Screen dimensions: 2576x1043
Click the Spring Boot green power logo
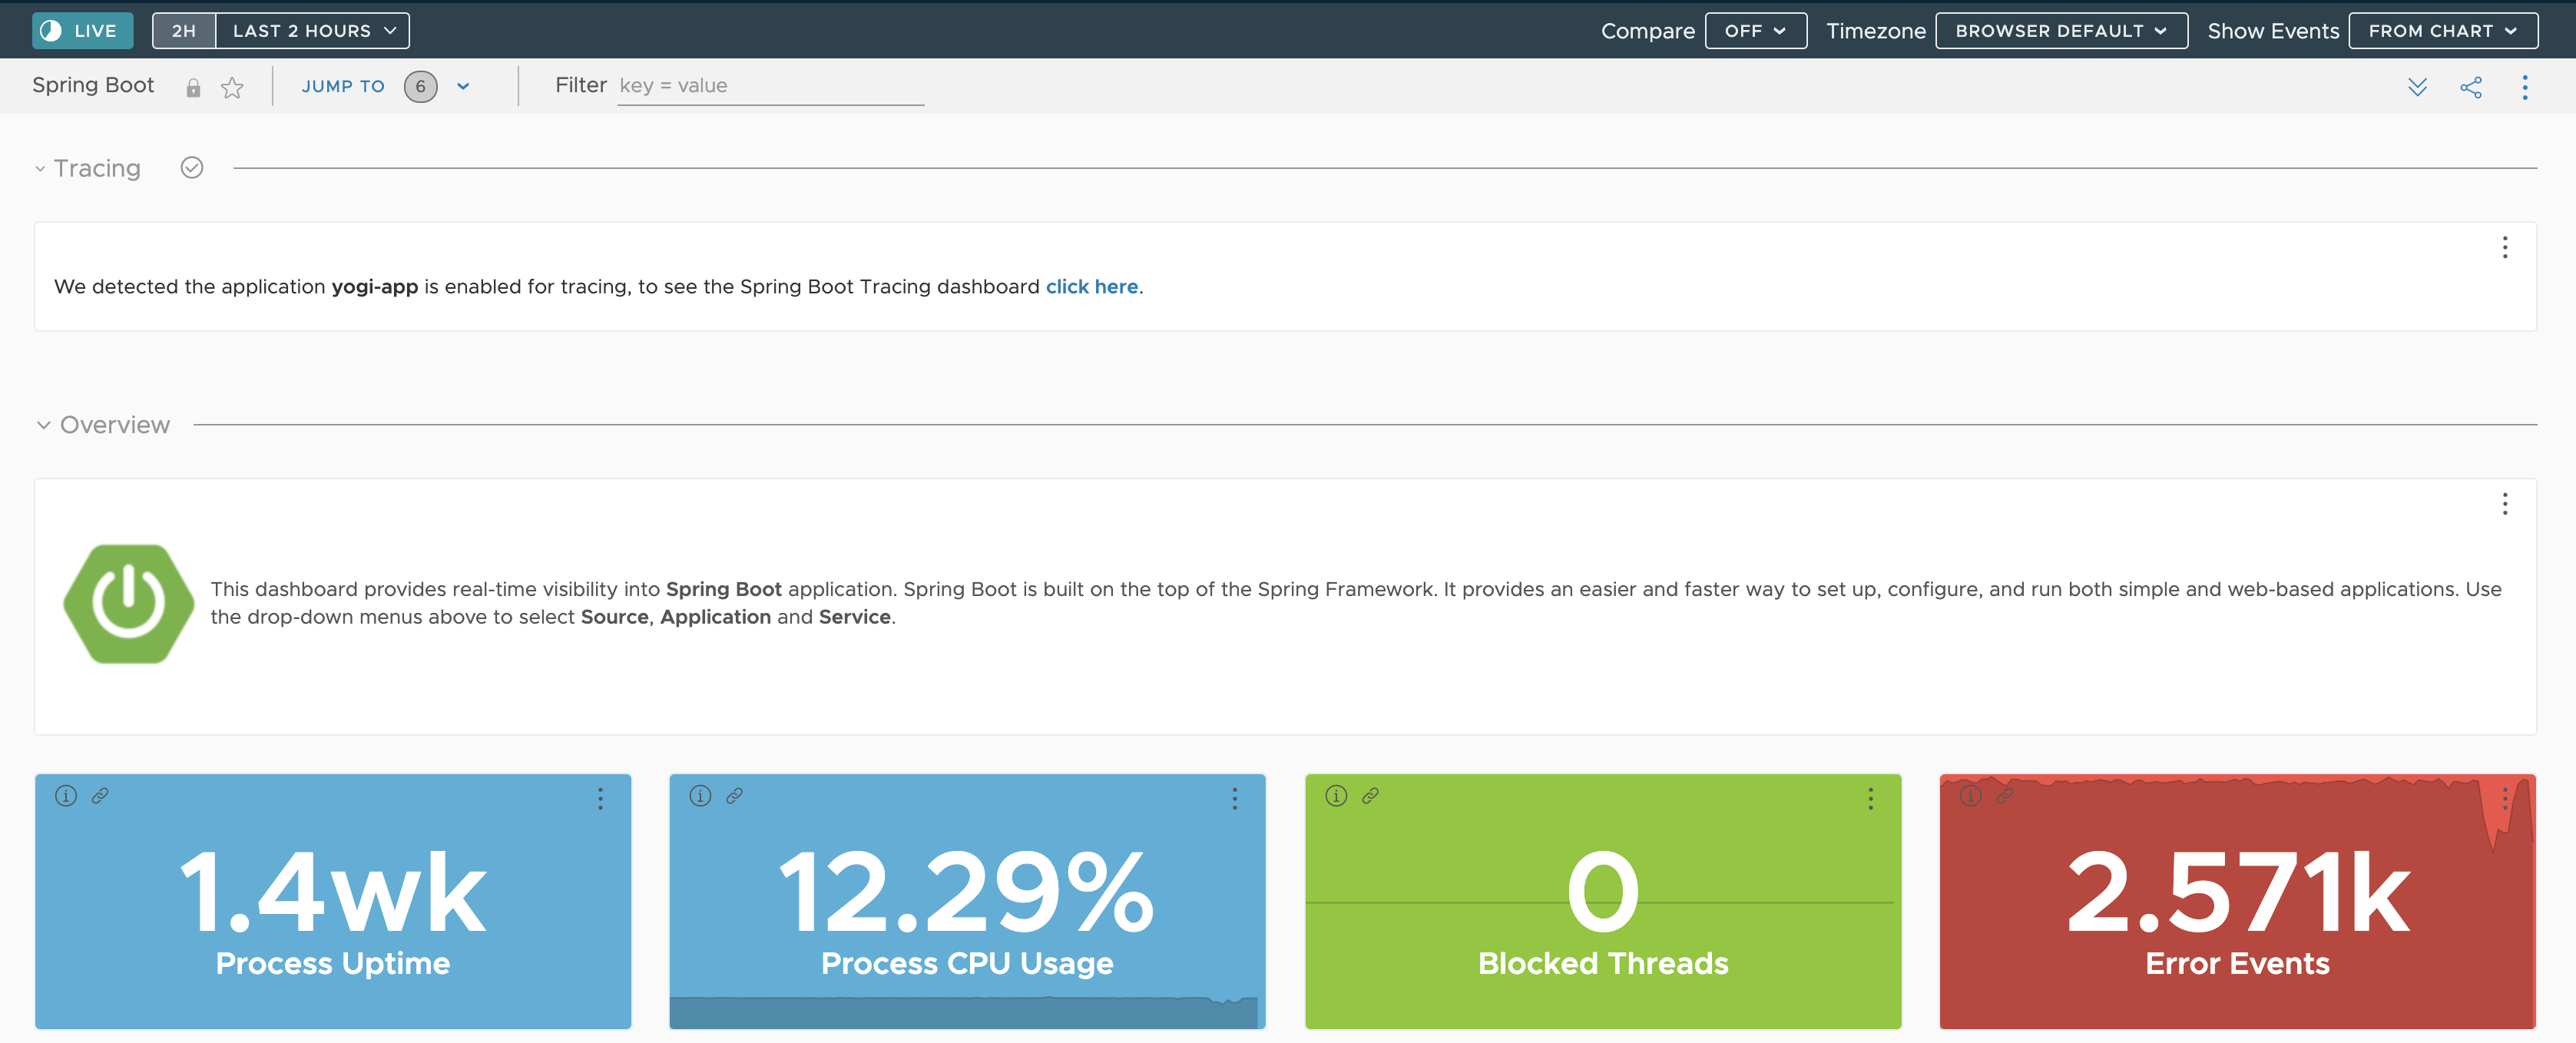click(129, 604)
